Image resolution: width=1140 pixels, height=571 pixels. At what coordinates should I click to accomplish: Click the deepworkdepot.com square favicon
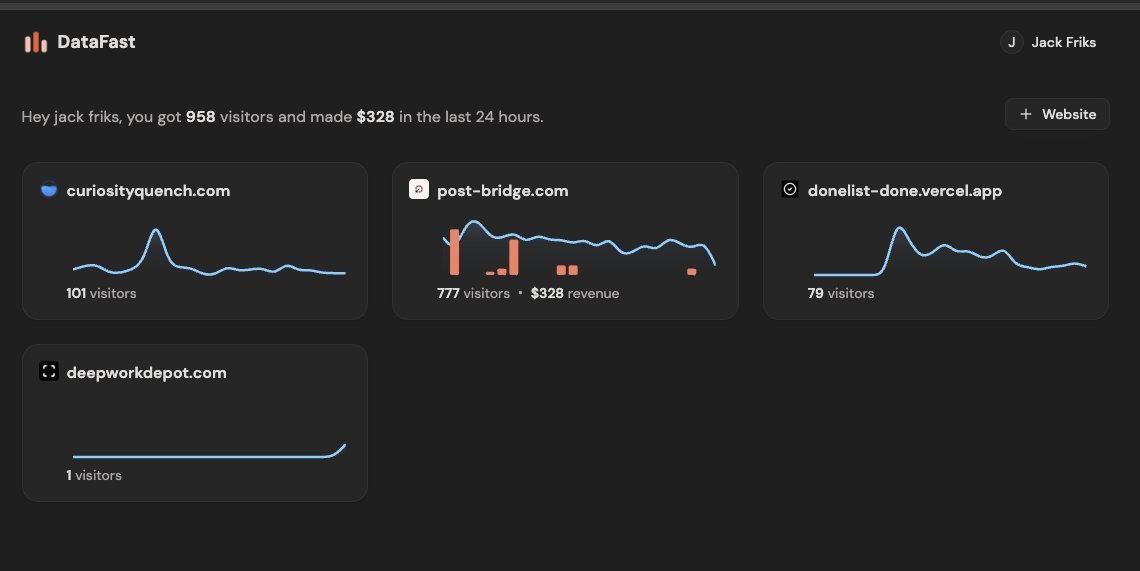point(48,372)
